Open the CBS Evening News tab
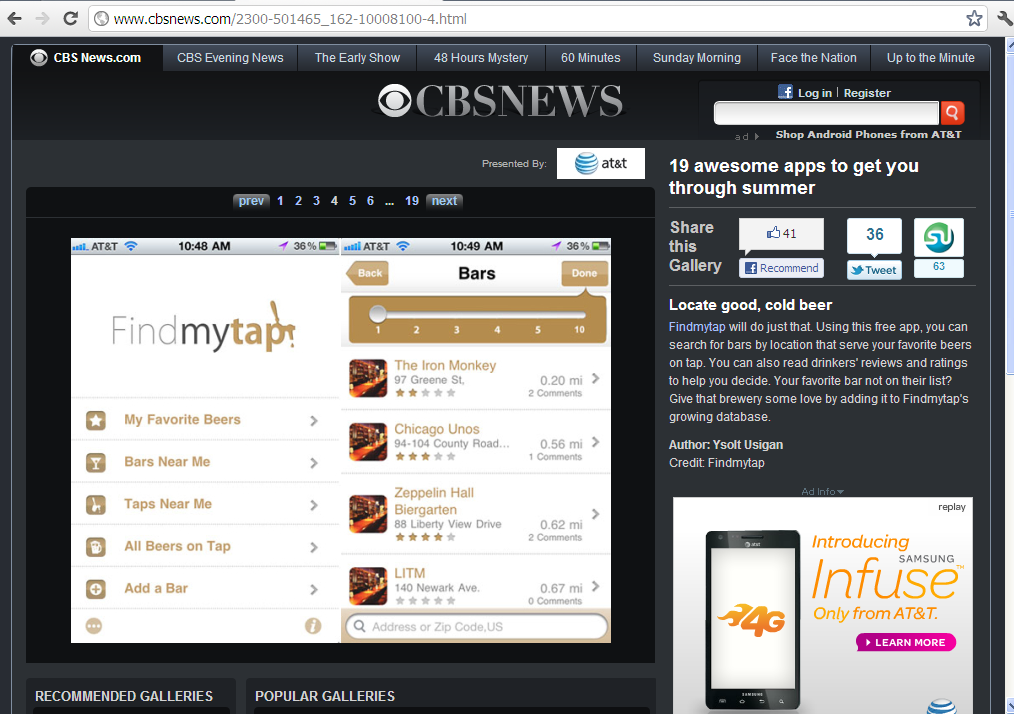Image resolution: width=1014 pixels, height=714 pixels. point(230,58)
